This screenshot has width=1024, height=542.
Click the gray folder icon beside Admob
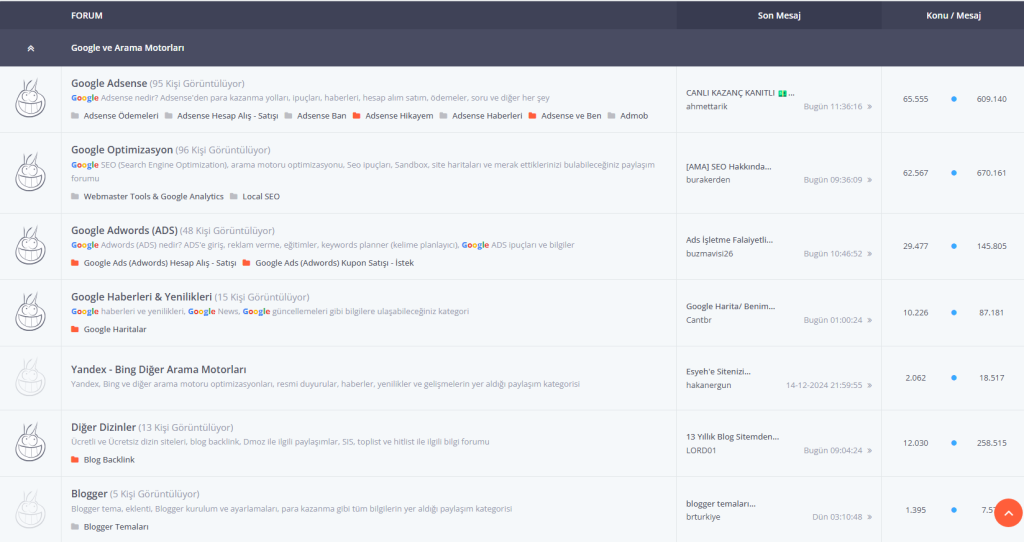(612, 116)
